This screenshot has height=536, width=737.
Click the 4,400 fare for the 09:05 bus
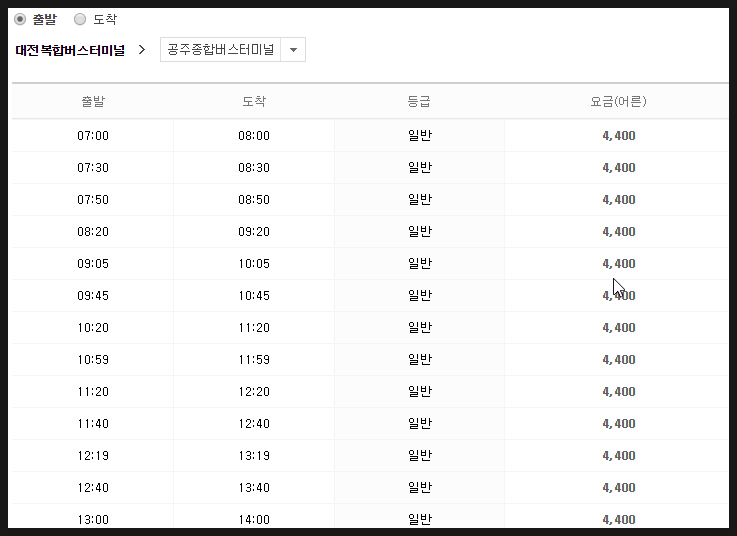click(619, 264)
